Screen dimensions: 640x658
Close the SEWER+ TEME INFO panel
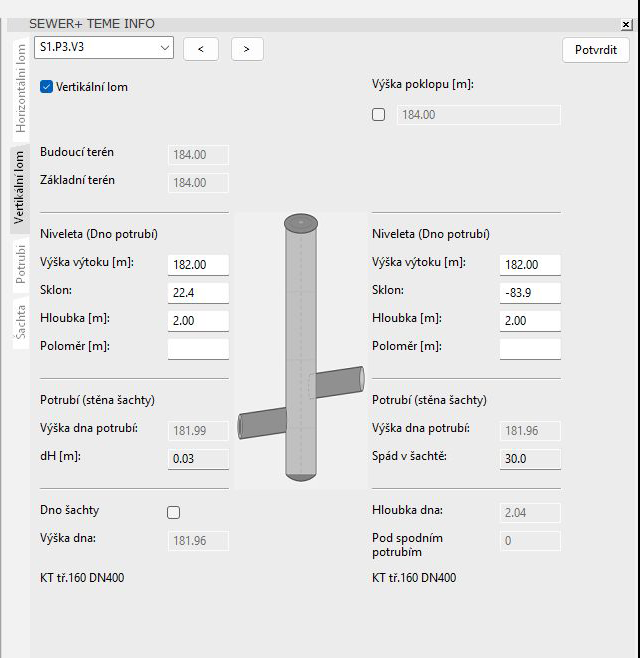click(626, 24)
